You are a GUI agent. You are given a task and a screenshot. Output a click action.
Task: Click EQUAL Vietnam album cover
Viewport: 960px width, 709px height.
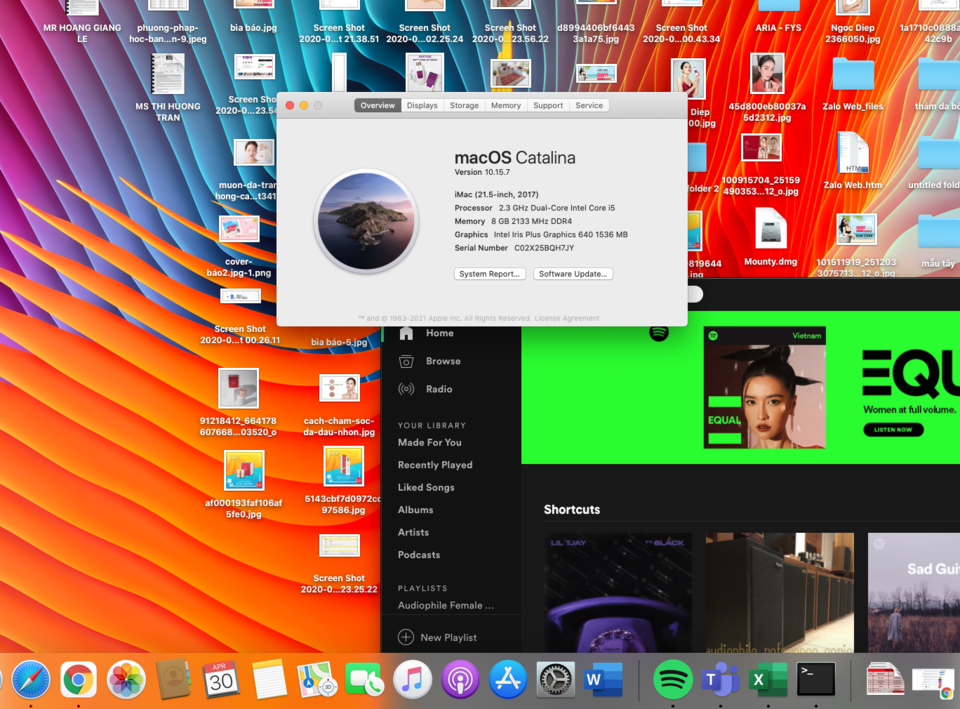point(765,388)
